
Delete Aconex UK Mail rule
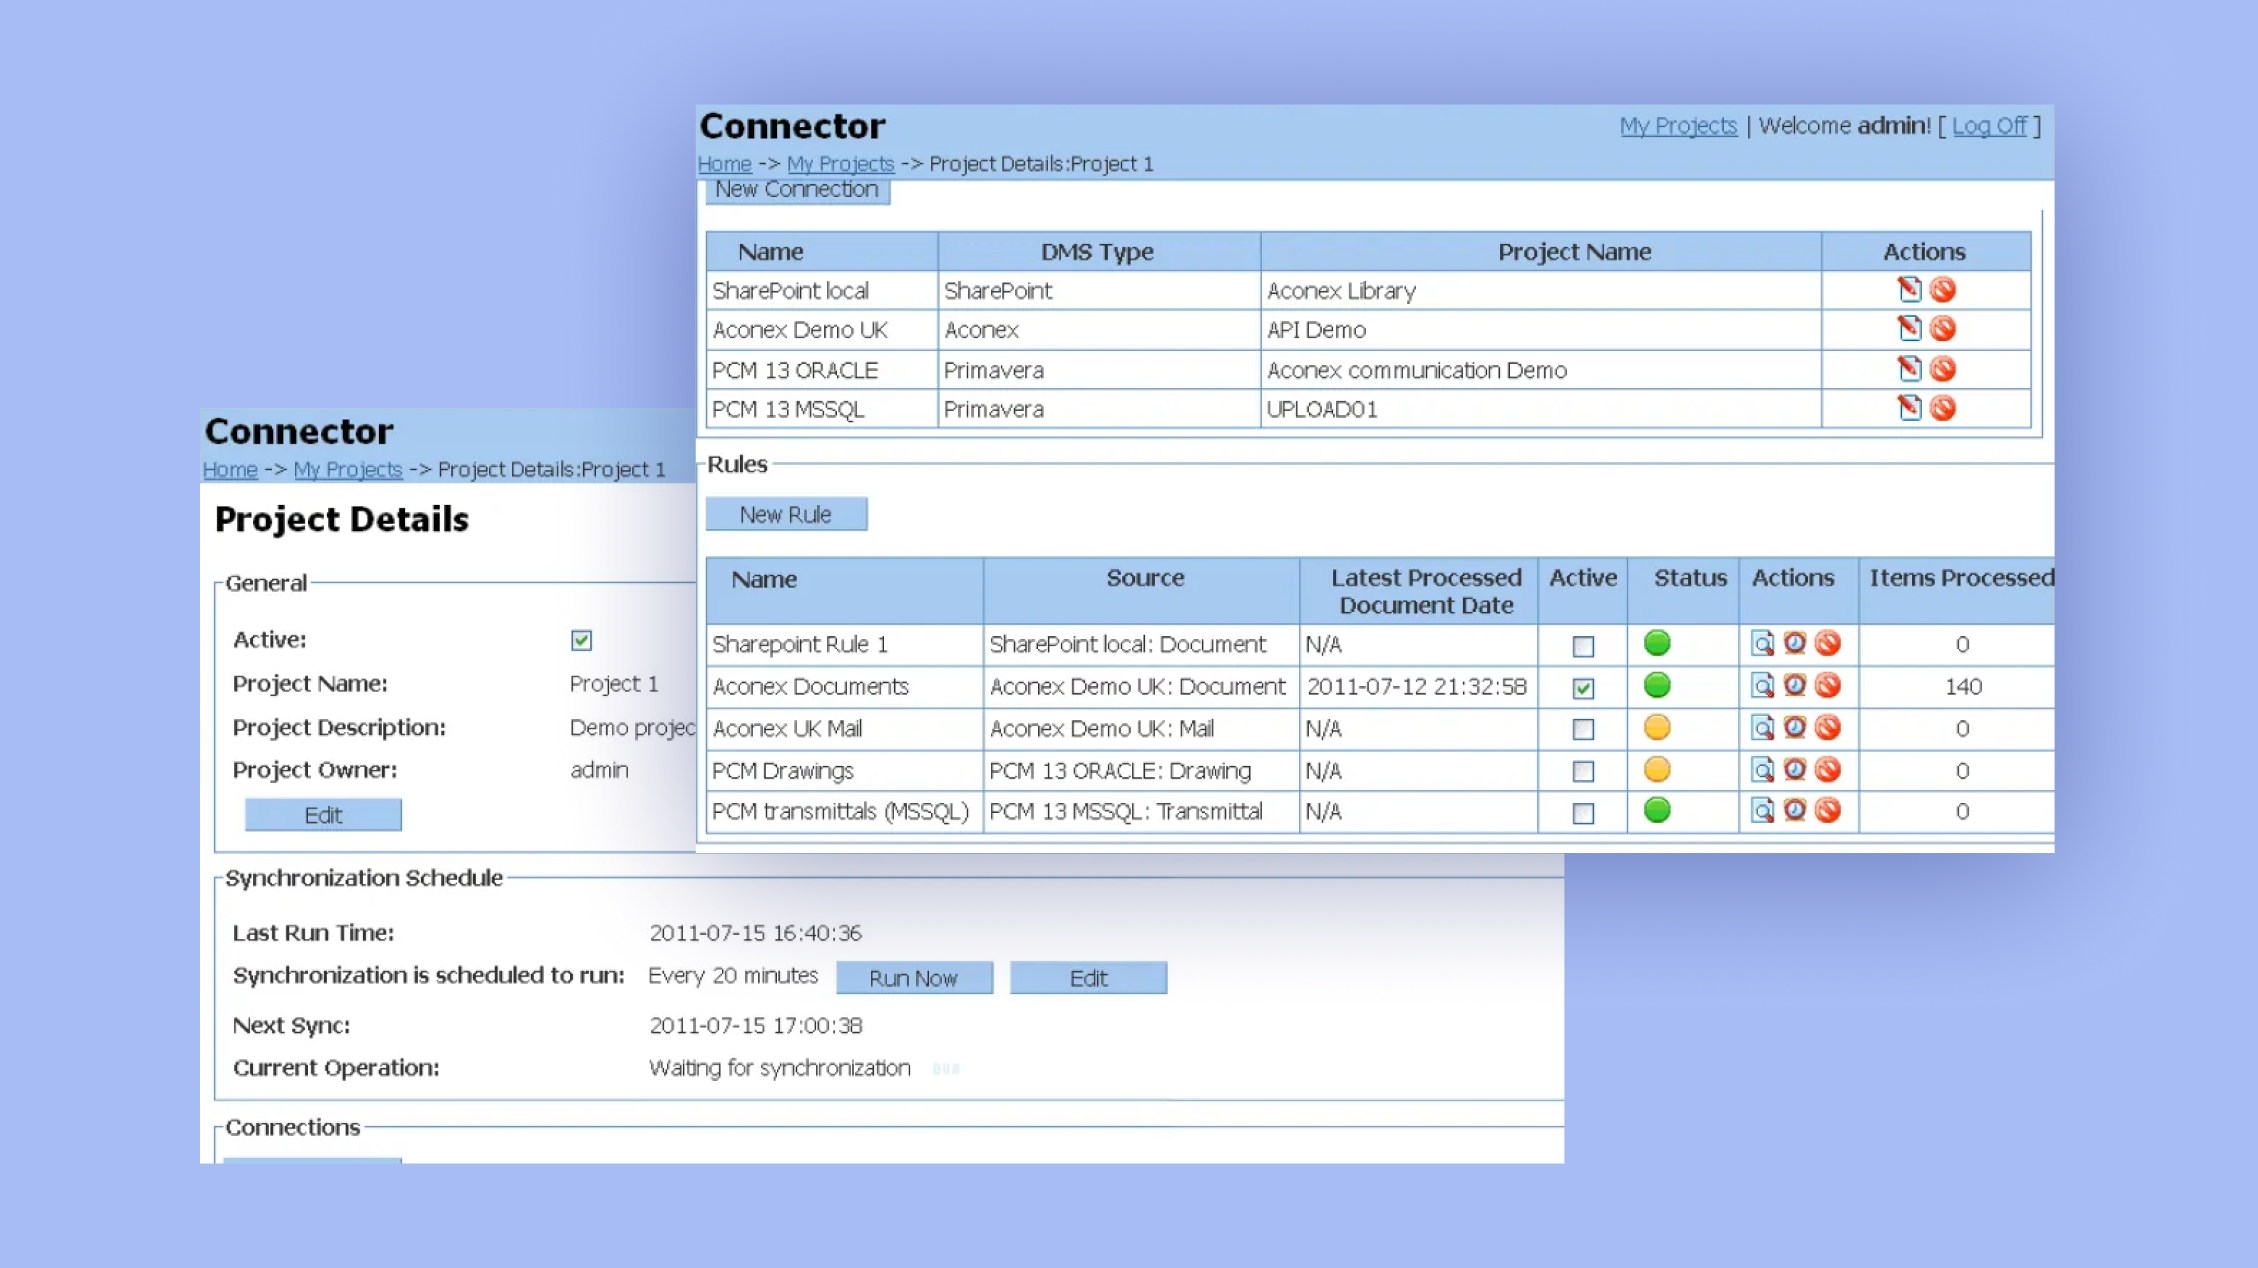[x=1828, y=727]
